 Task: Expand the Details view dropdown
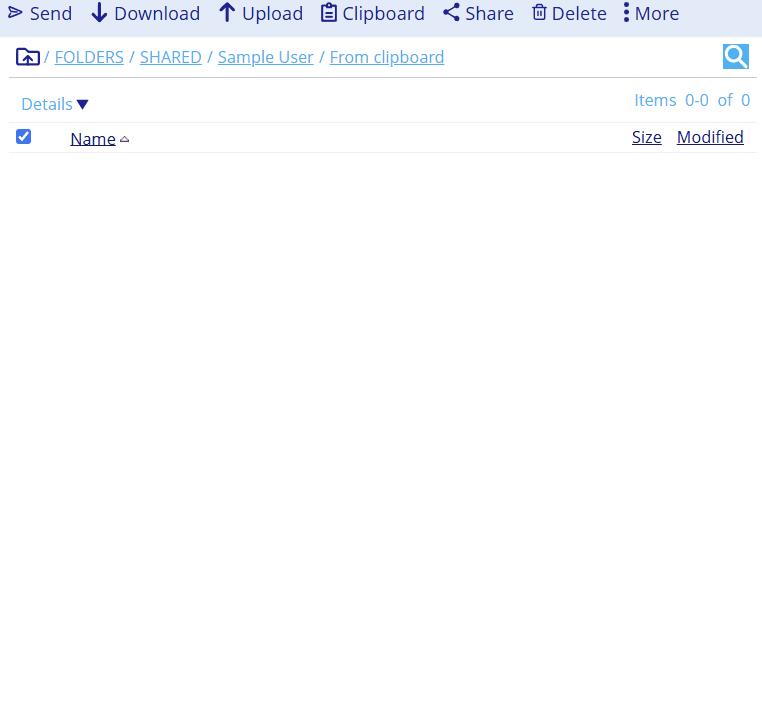coord(55,104)
